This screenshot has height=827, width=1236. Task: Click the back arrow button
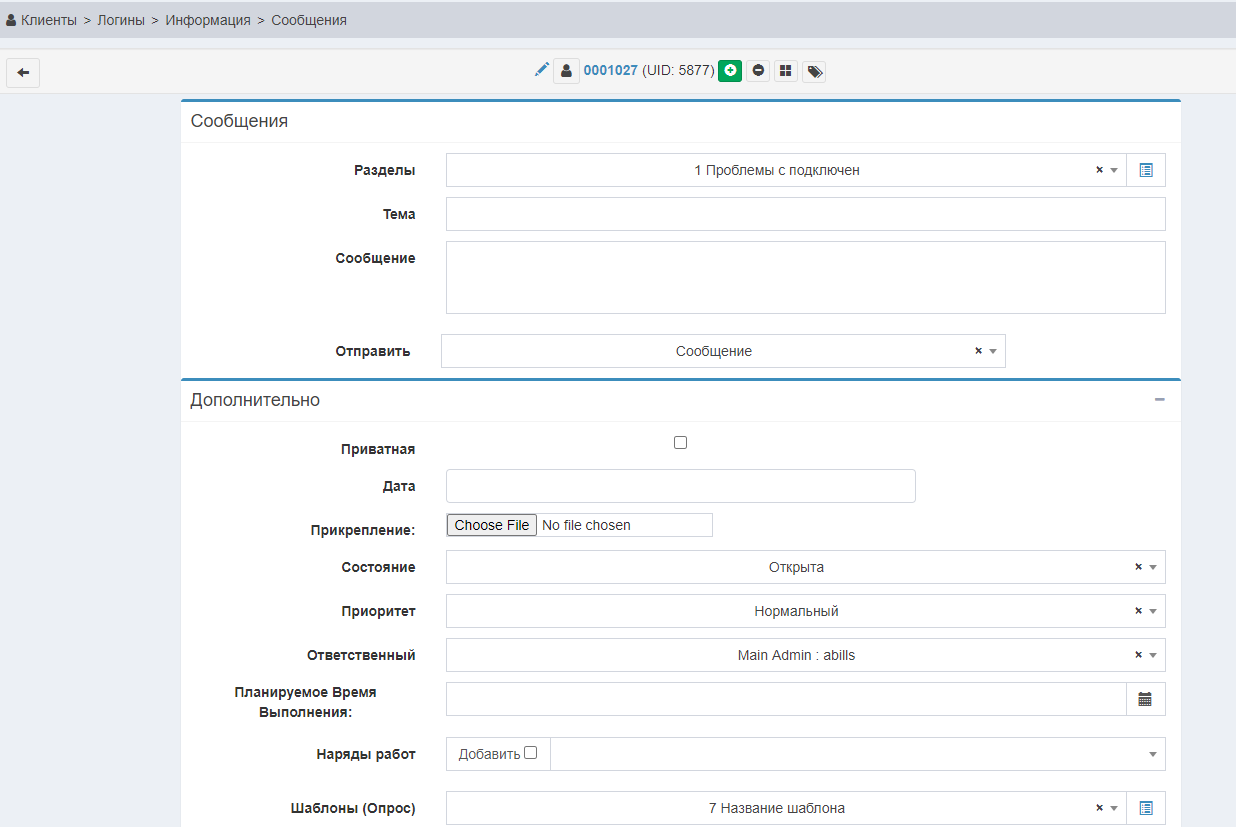23,73
